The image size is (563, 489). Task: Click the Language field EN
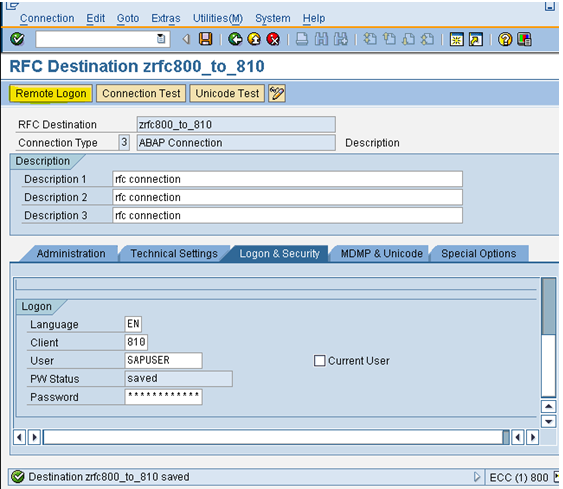pos(133,324)
